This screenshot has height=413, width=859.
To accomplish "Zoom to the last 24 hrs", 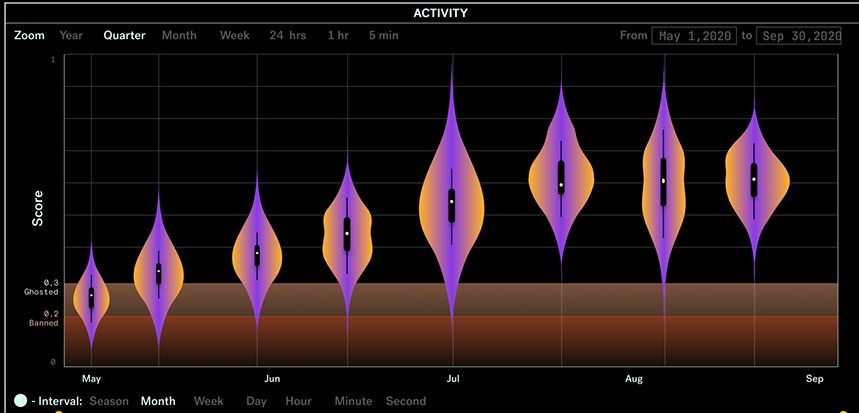I will coord(288,36).
